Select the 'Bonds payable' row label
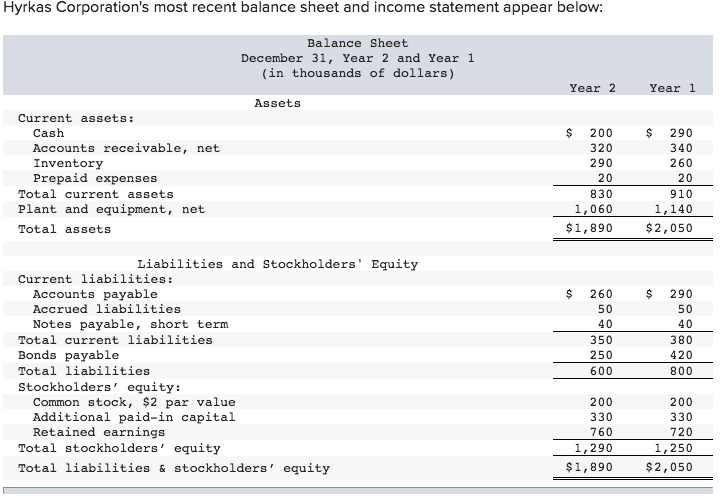This screenshot has width=725, height=497. (68, 356)
